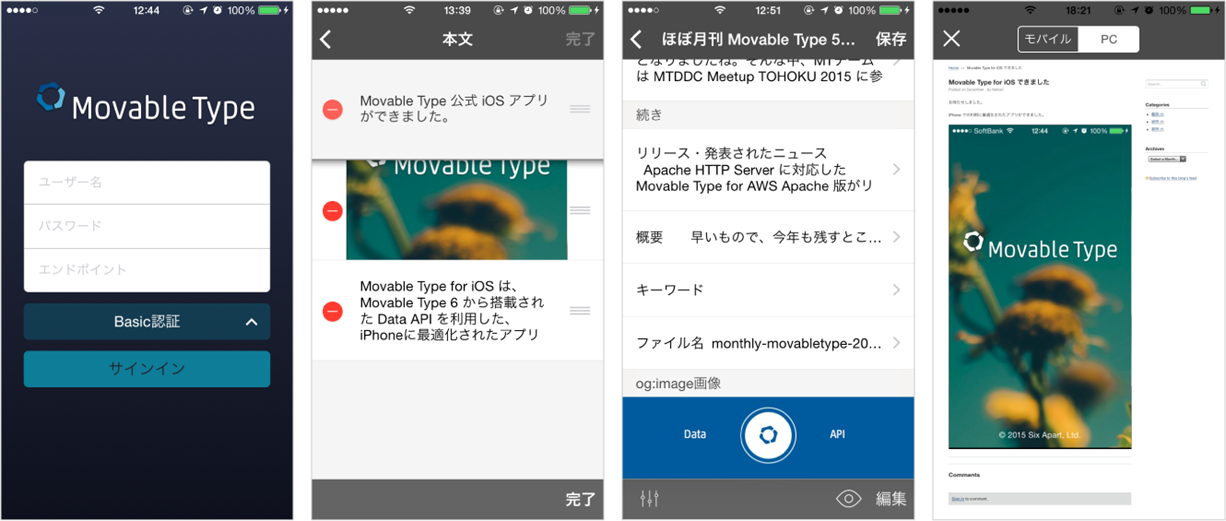Tap battery icon in login screen status bar
Image resolution: width=1226 pixels, height=521 pixels.
(x=272, y=10)
